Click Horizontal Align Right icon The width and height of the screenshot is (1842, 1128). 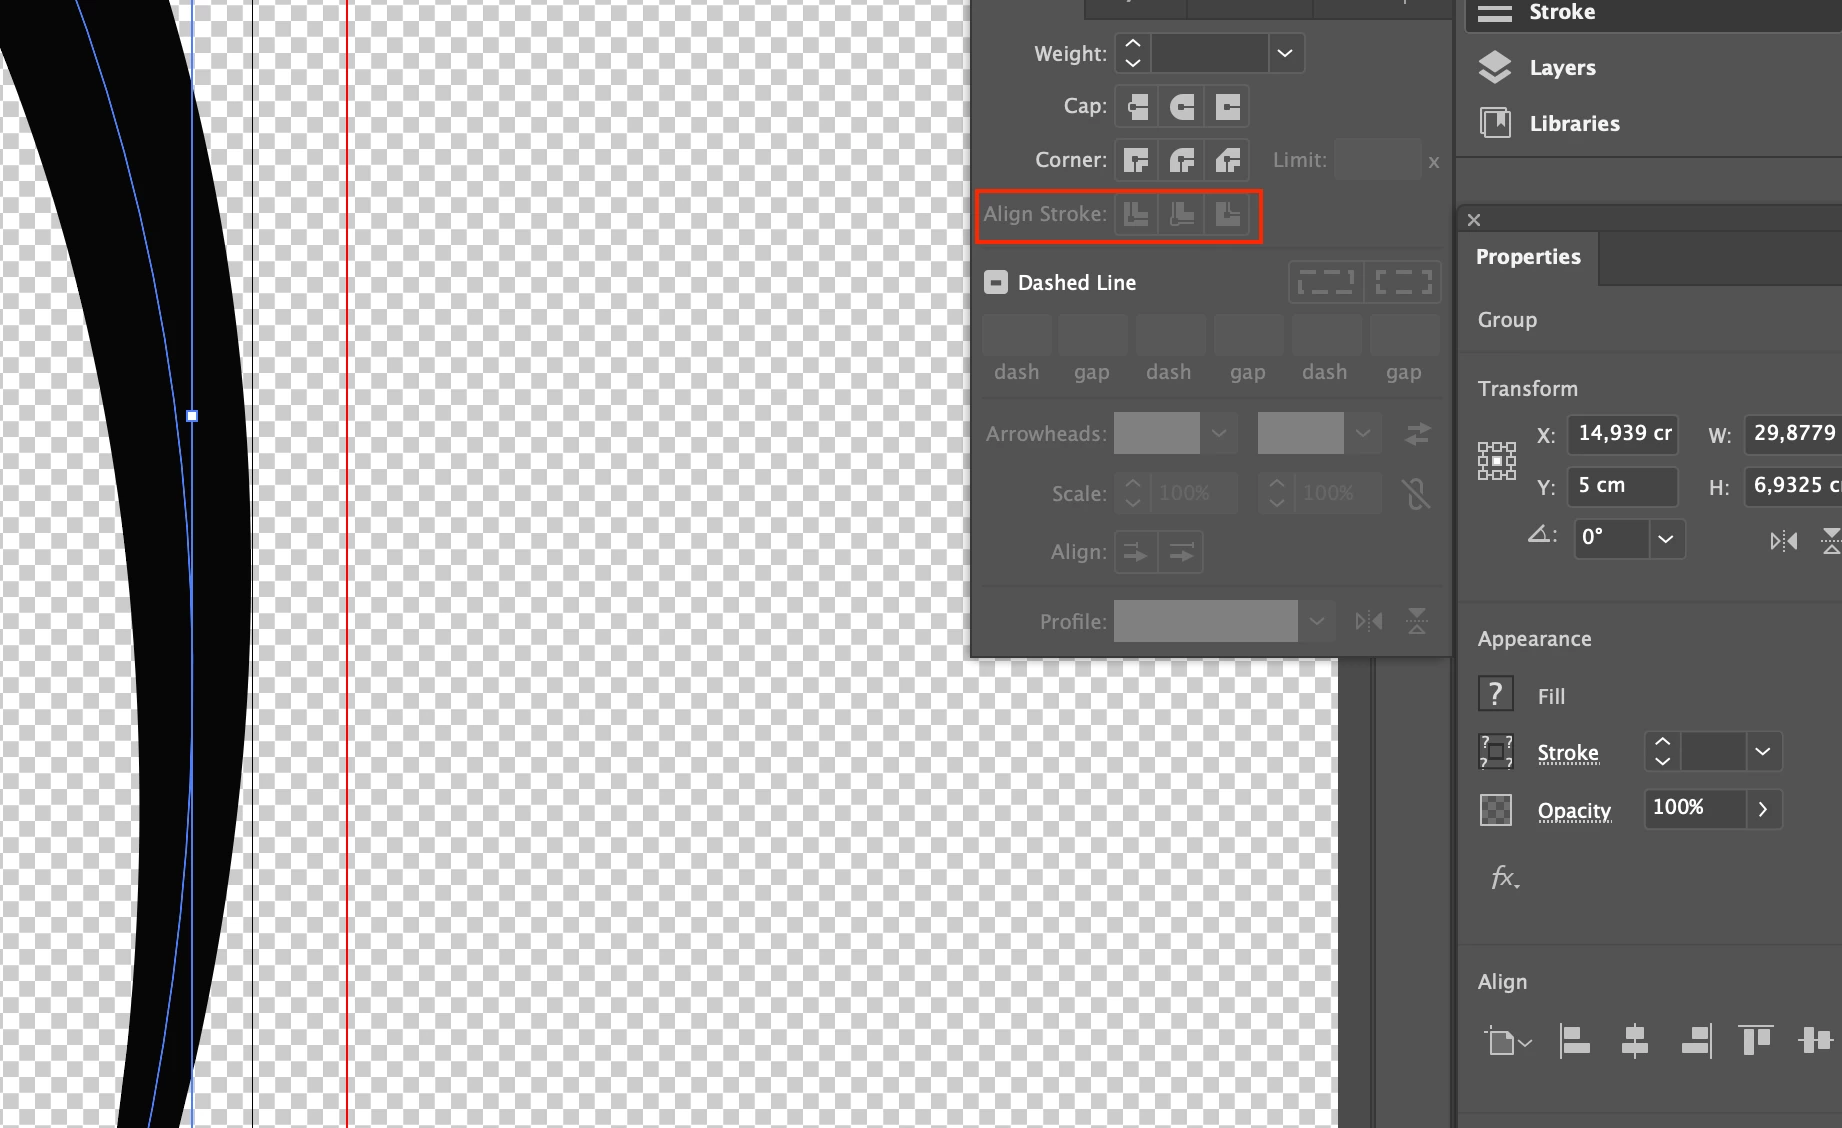(1696, 1041)
